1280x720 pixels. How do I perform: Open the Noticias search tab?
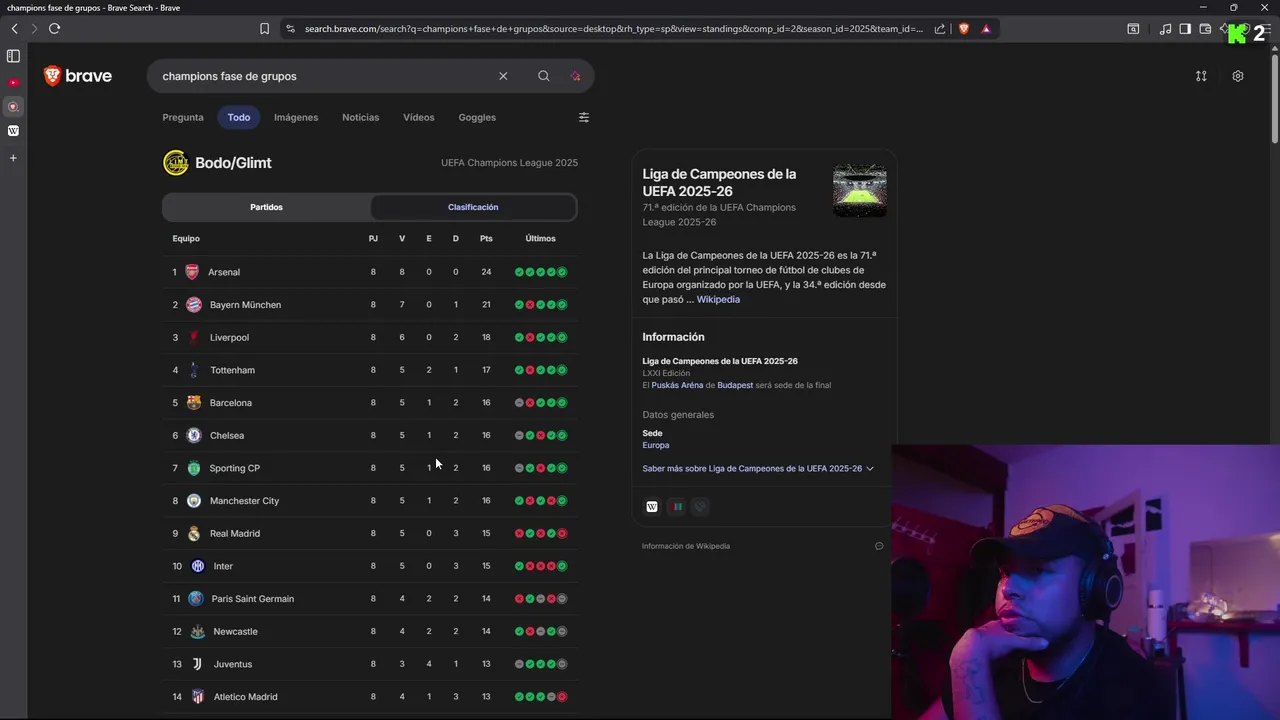tap(360, 117)
